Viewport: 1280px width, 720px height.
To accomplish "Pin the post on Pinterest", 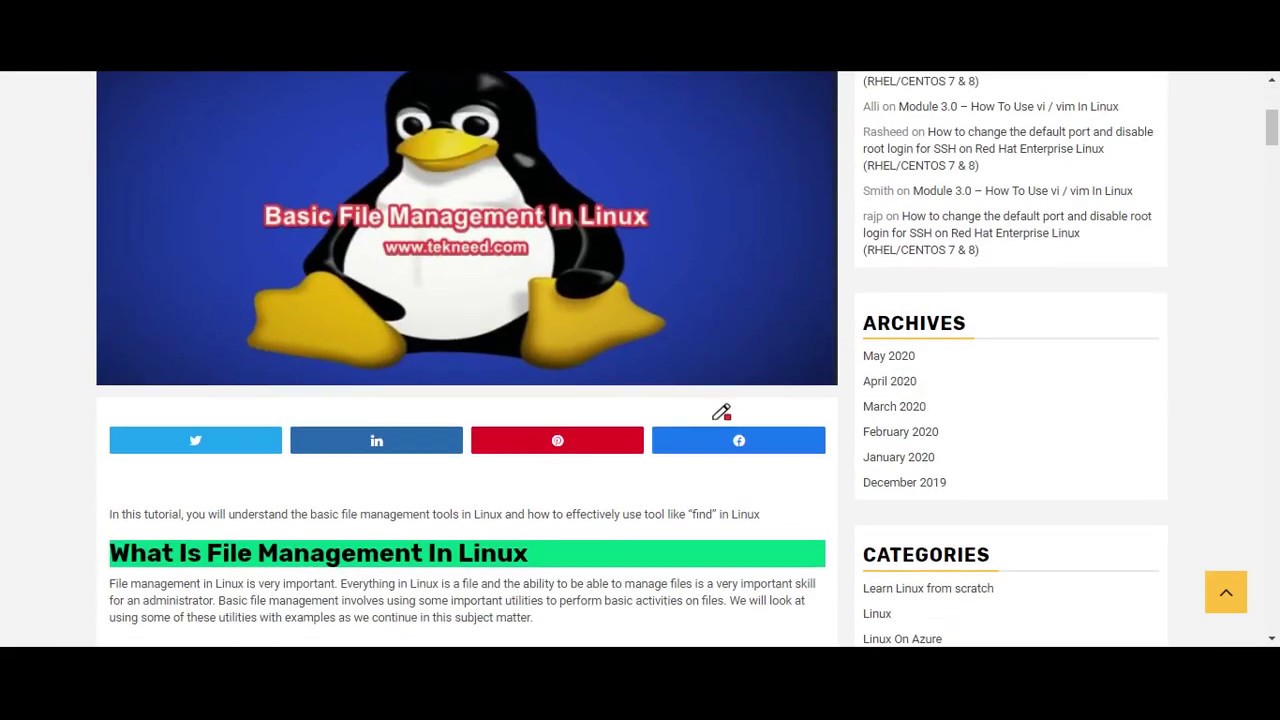I will point(557,440).
